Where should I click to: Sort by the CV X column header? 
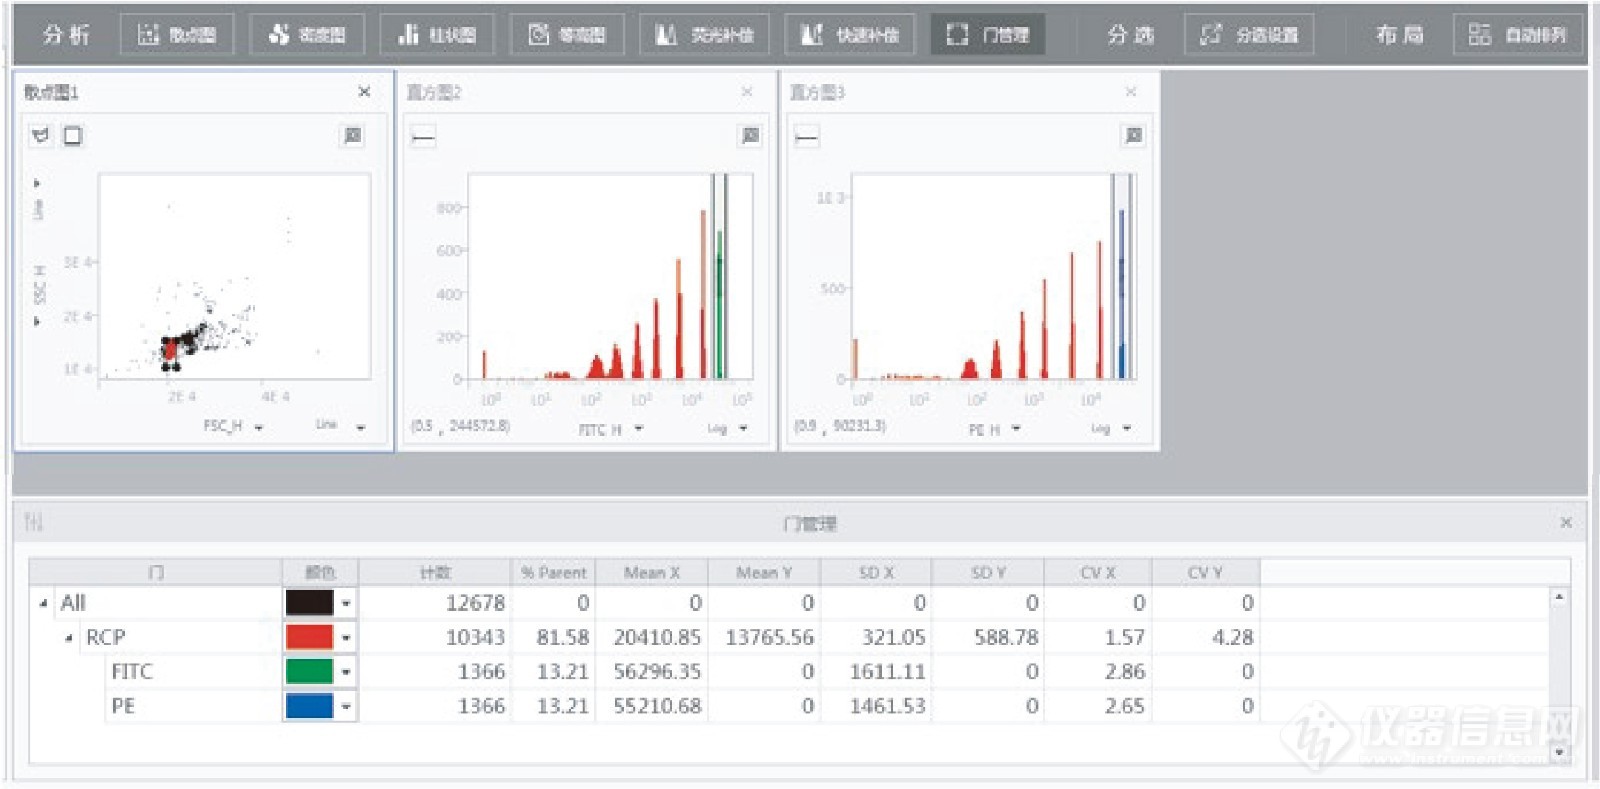1098,572
